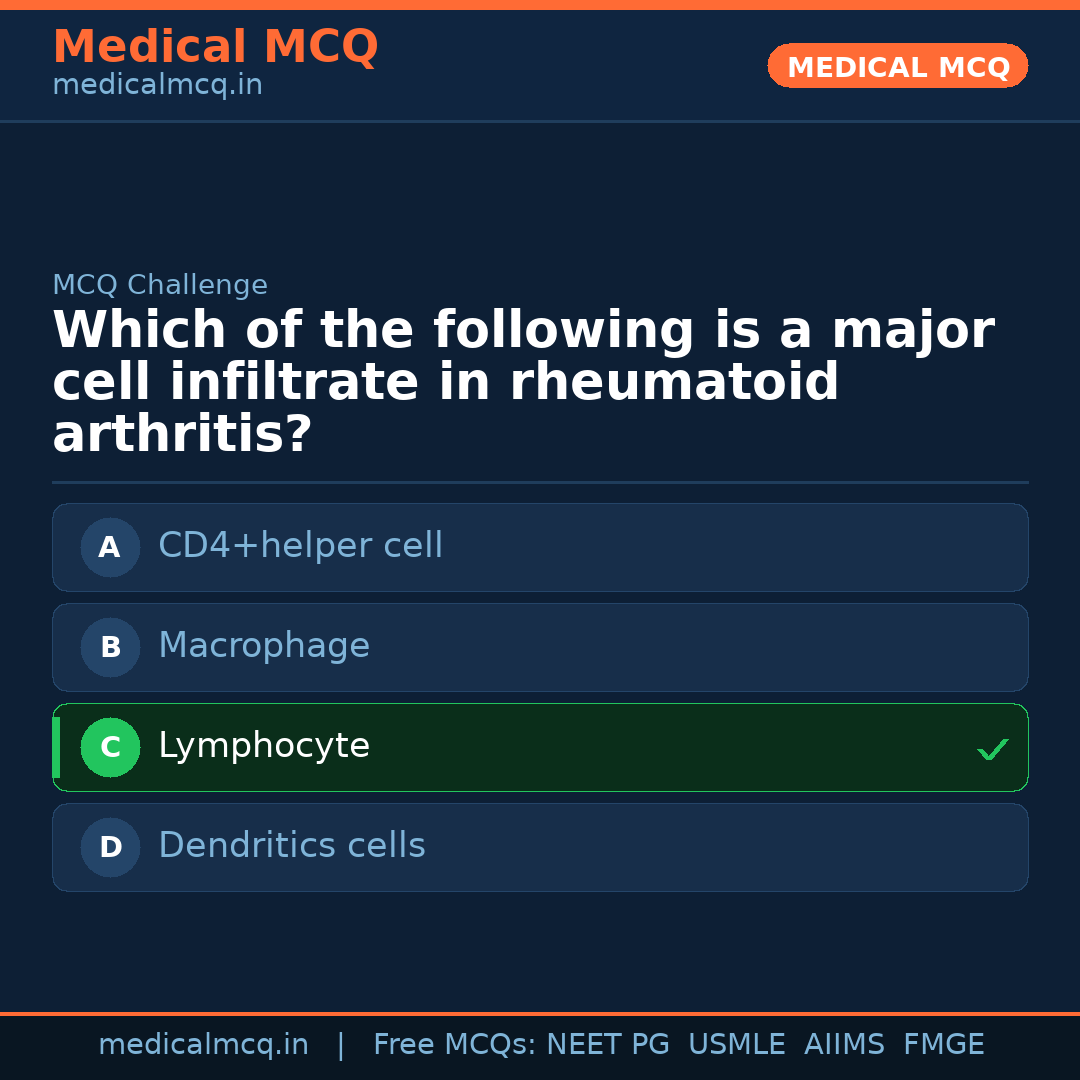Select the "CD4+helper cell" answer text

pos(300,546)
